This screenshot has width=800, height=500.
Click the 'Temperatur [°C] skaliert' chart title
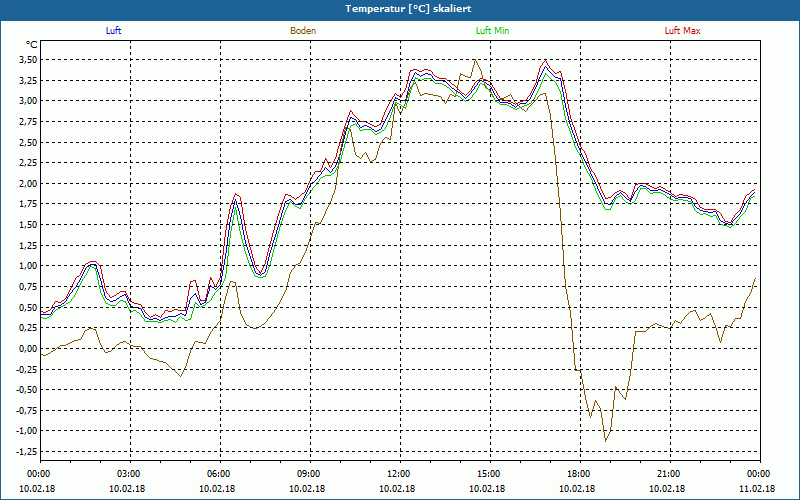tap(408, 9)
